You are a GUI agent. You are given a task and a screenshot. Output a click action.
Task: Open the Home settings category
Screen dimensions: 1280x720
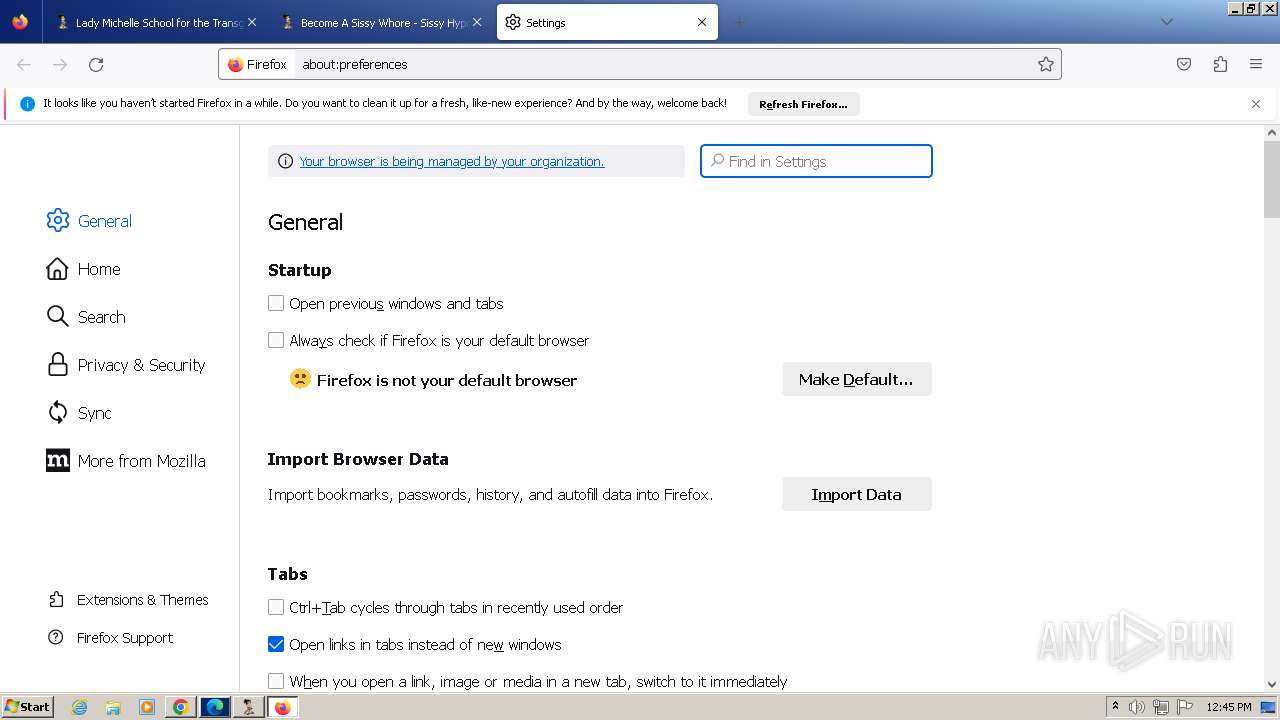click(83, 269)
